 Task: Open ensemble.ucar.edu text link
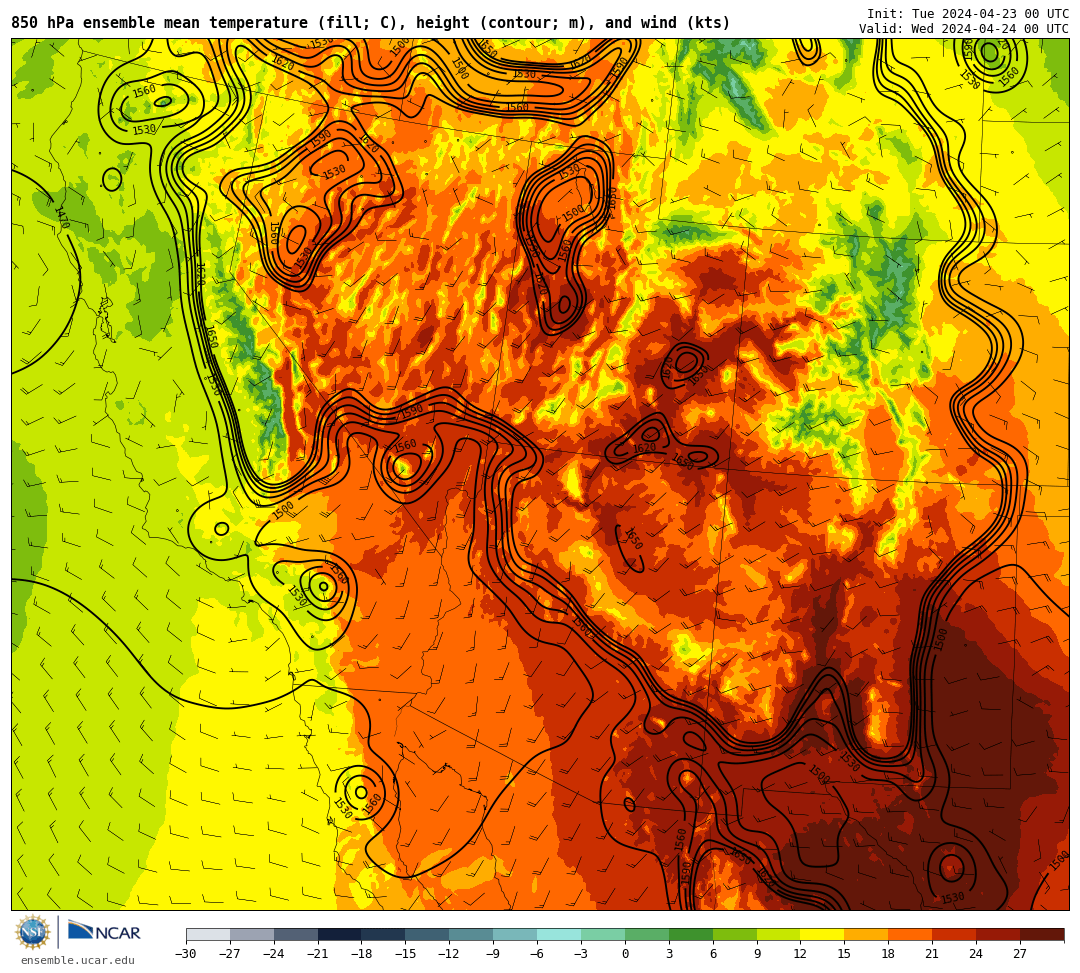78,960
